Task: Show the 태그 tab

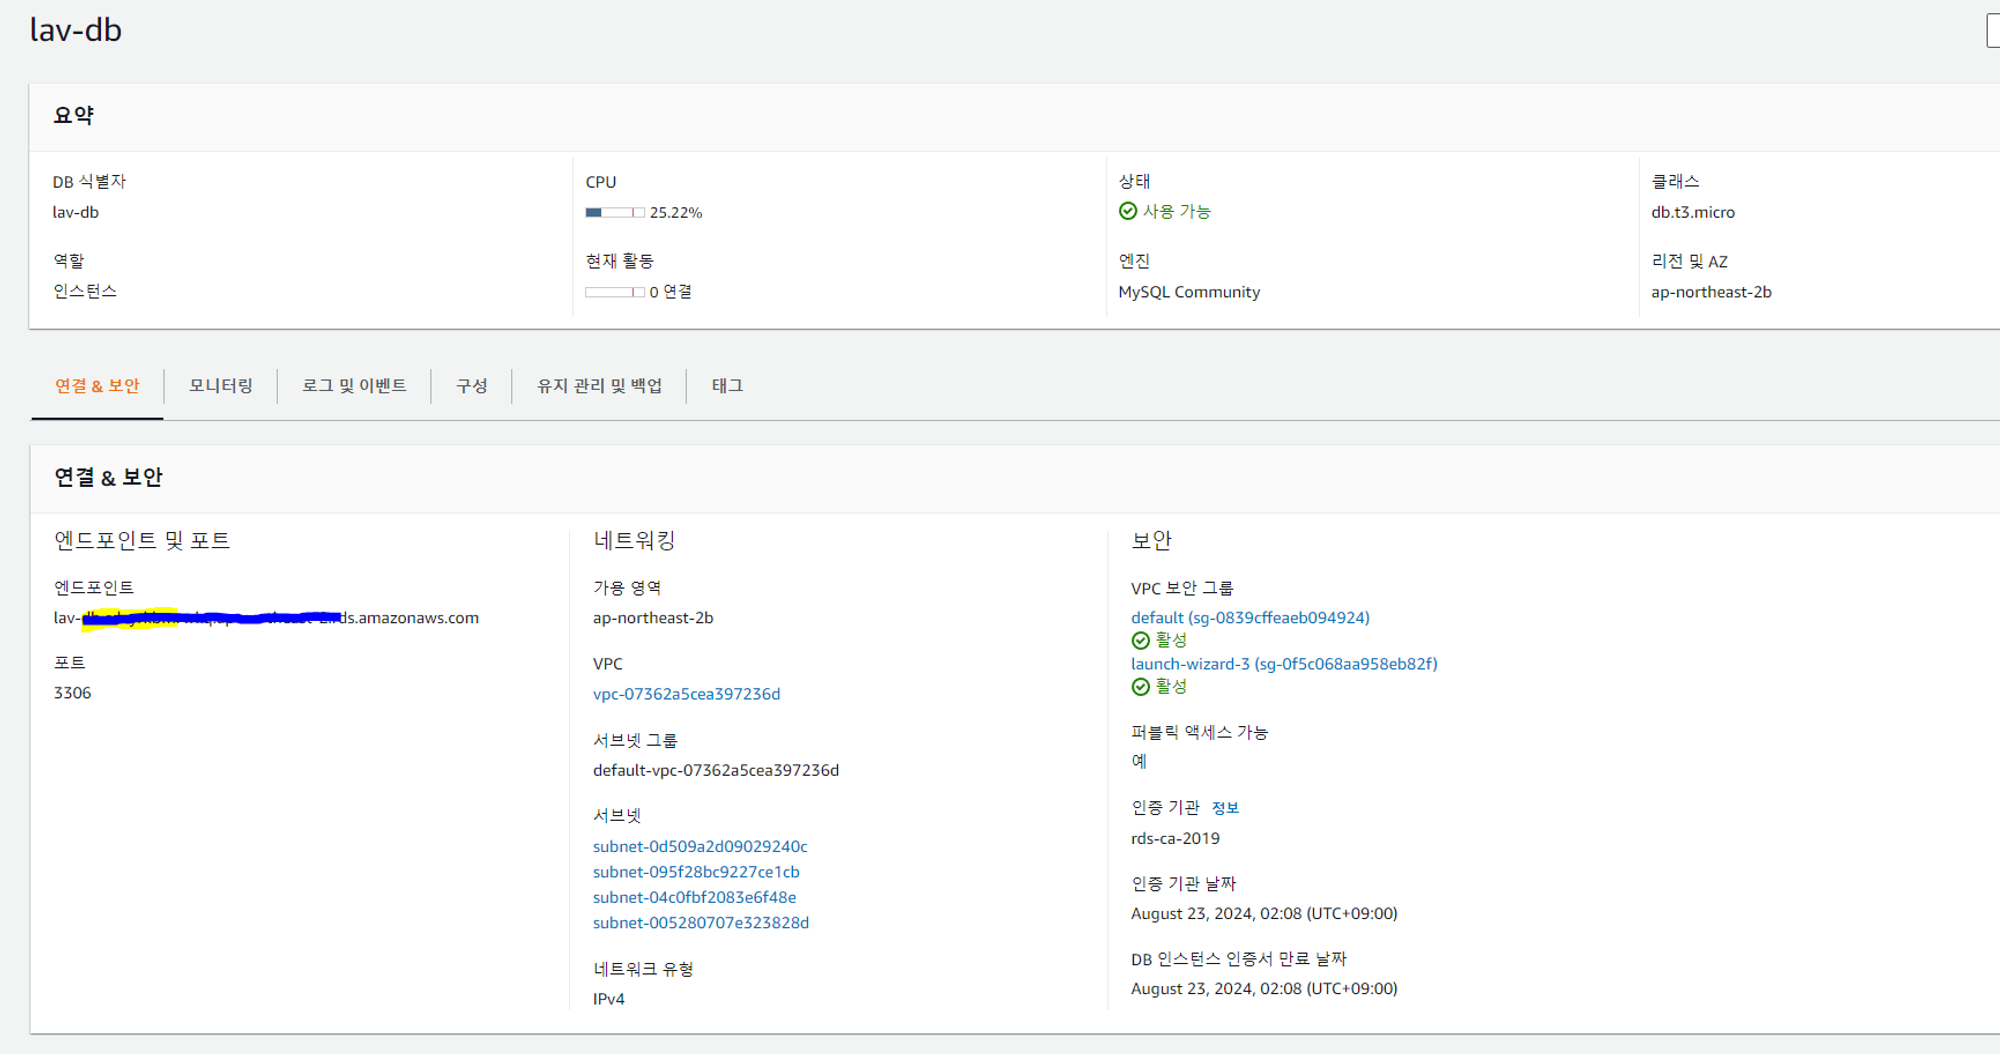Action: pyautogui.click(x=727, y=386)
